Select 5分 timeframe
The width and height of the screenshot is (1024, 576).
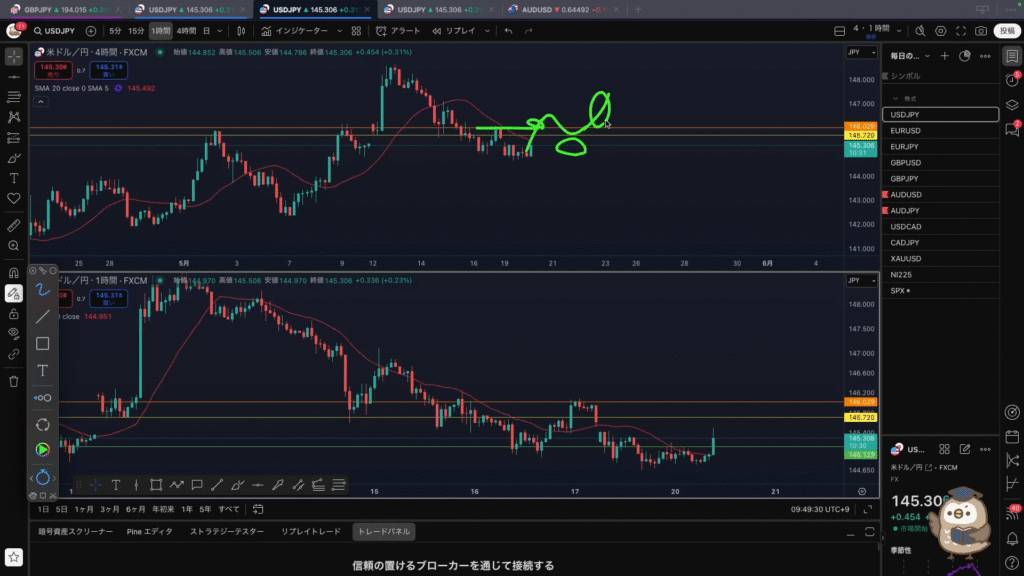pyautogui.click(x=115, y=31)
